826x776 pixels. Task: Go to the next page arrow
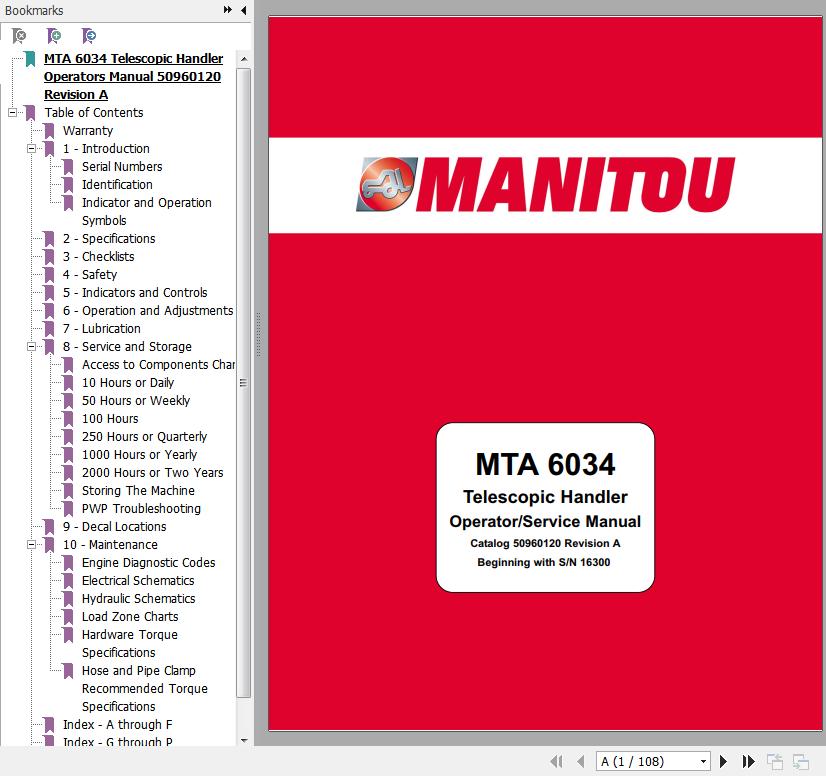pyautogui.click(x=723, y=761)
